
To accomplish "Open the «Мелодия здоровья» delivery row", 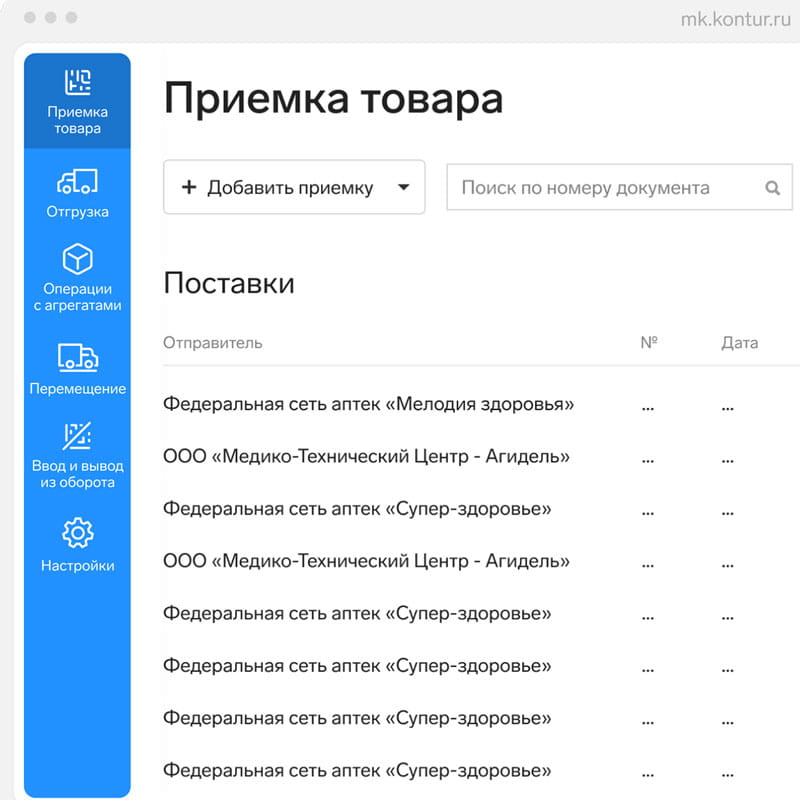I will 368,404.
